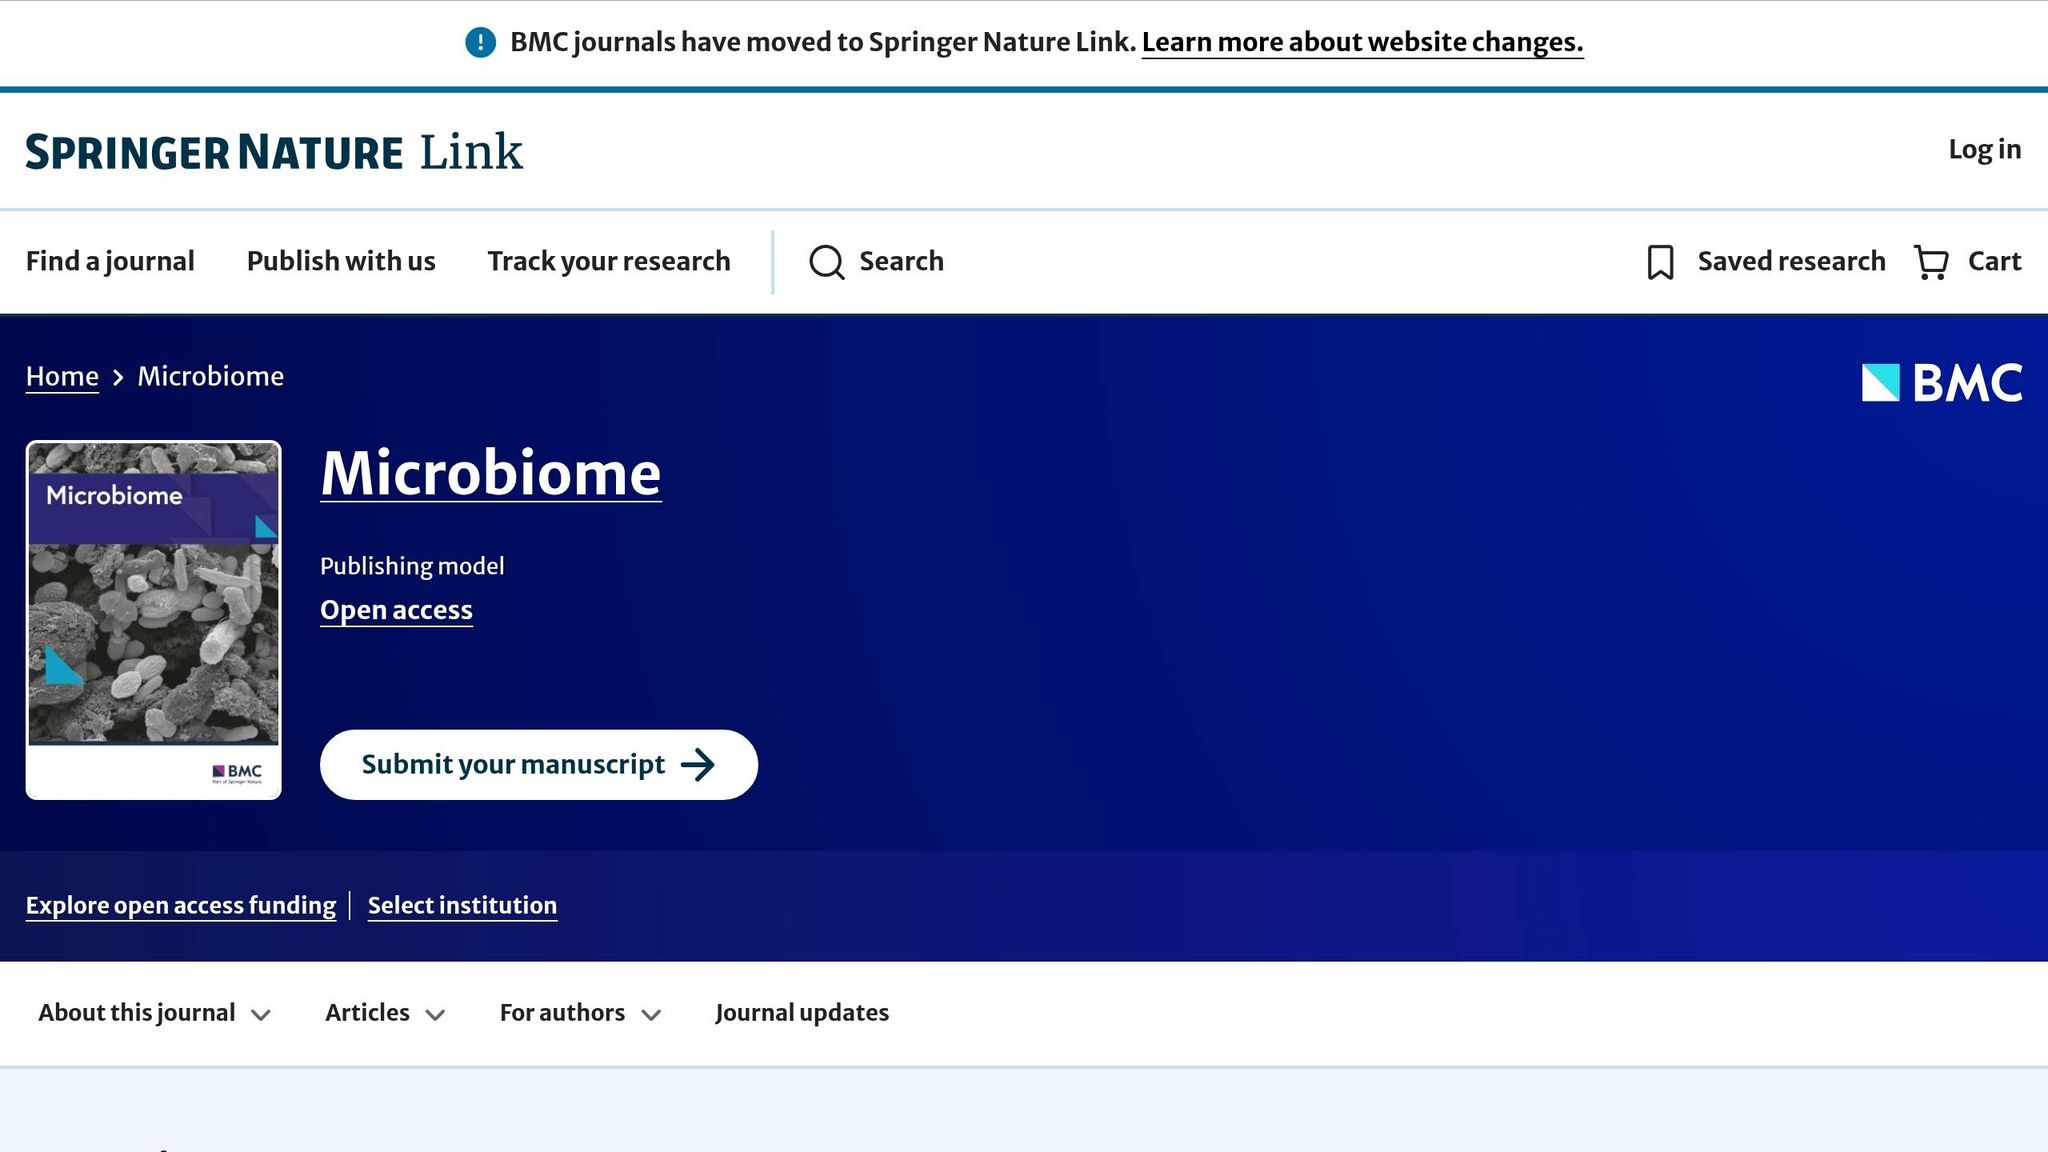Screen dimensions: 2048x1152
Task: Open Find a journal
Action: [x=110, y=261]
